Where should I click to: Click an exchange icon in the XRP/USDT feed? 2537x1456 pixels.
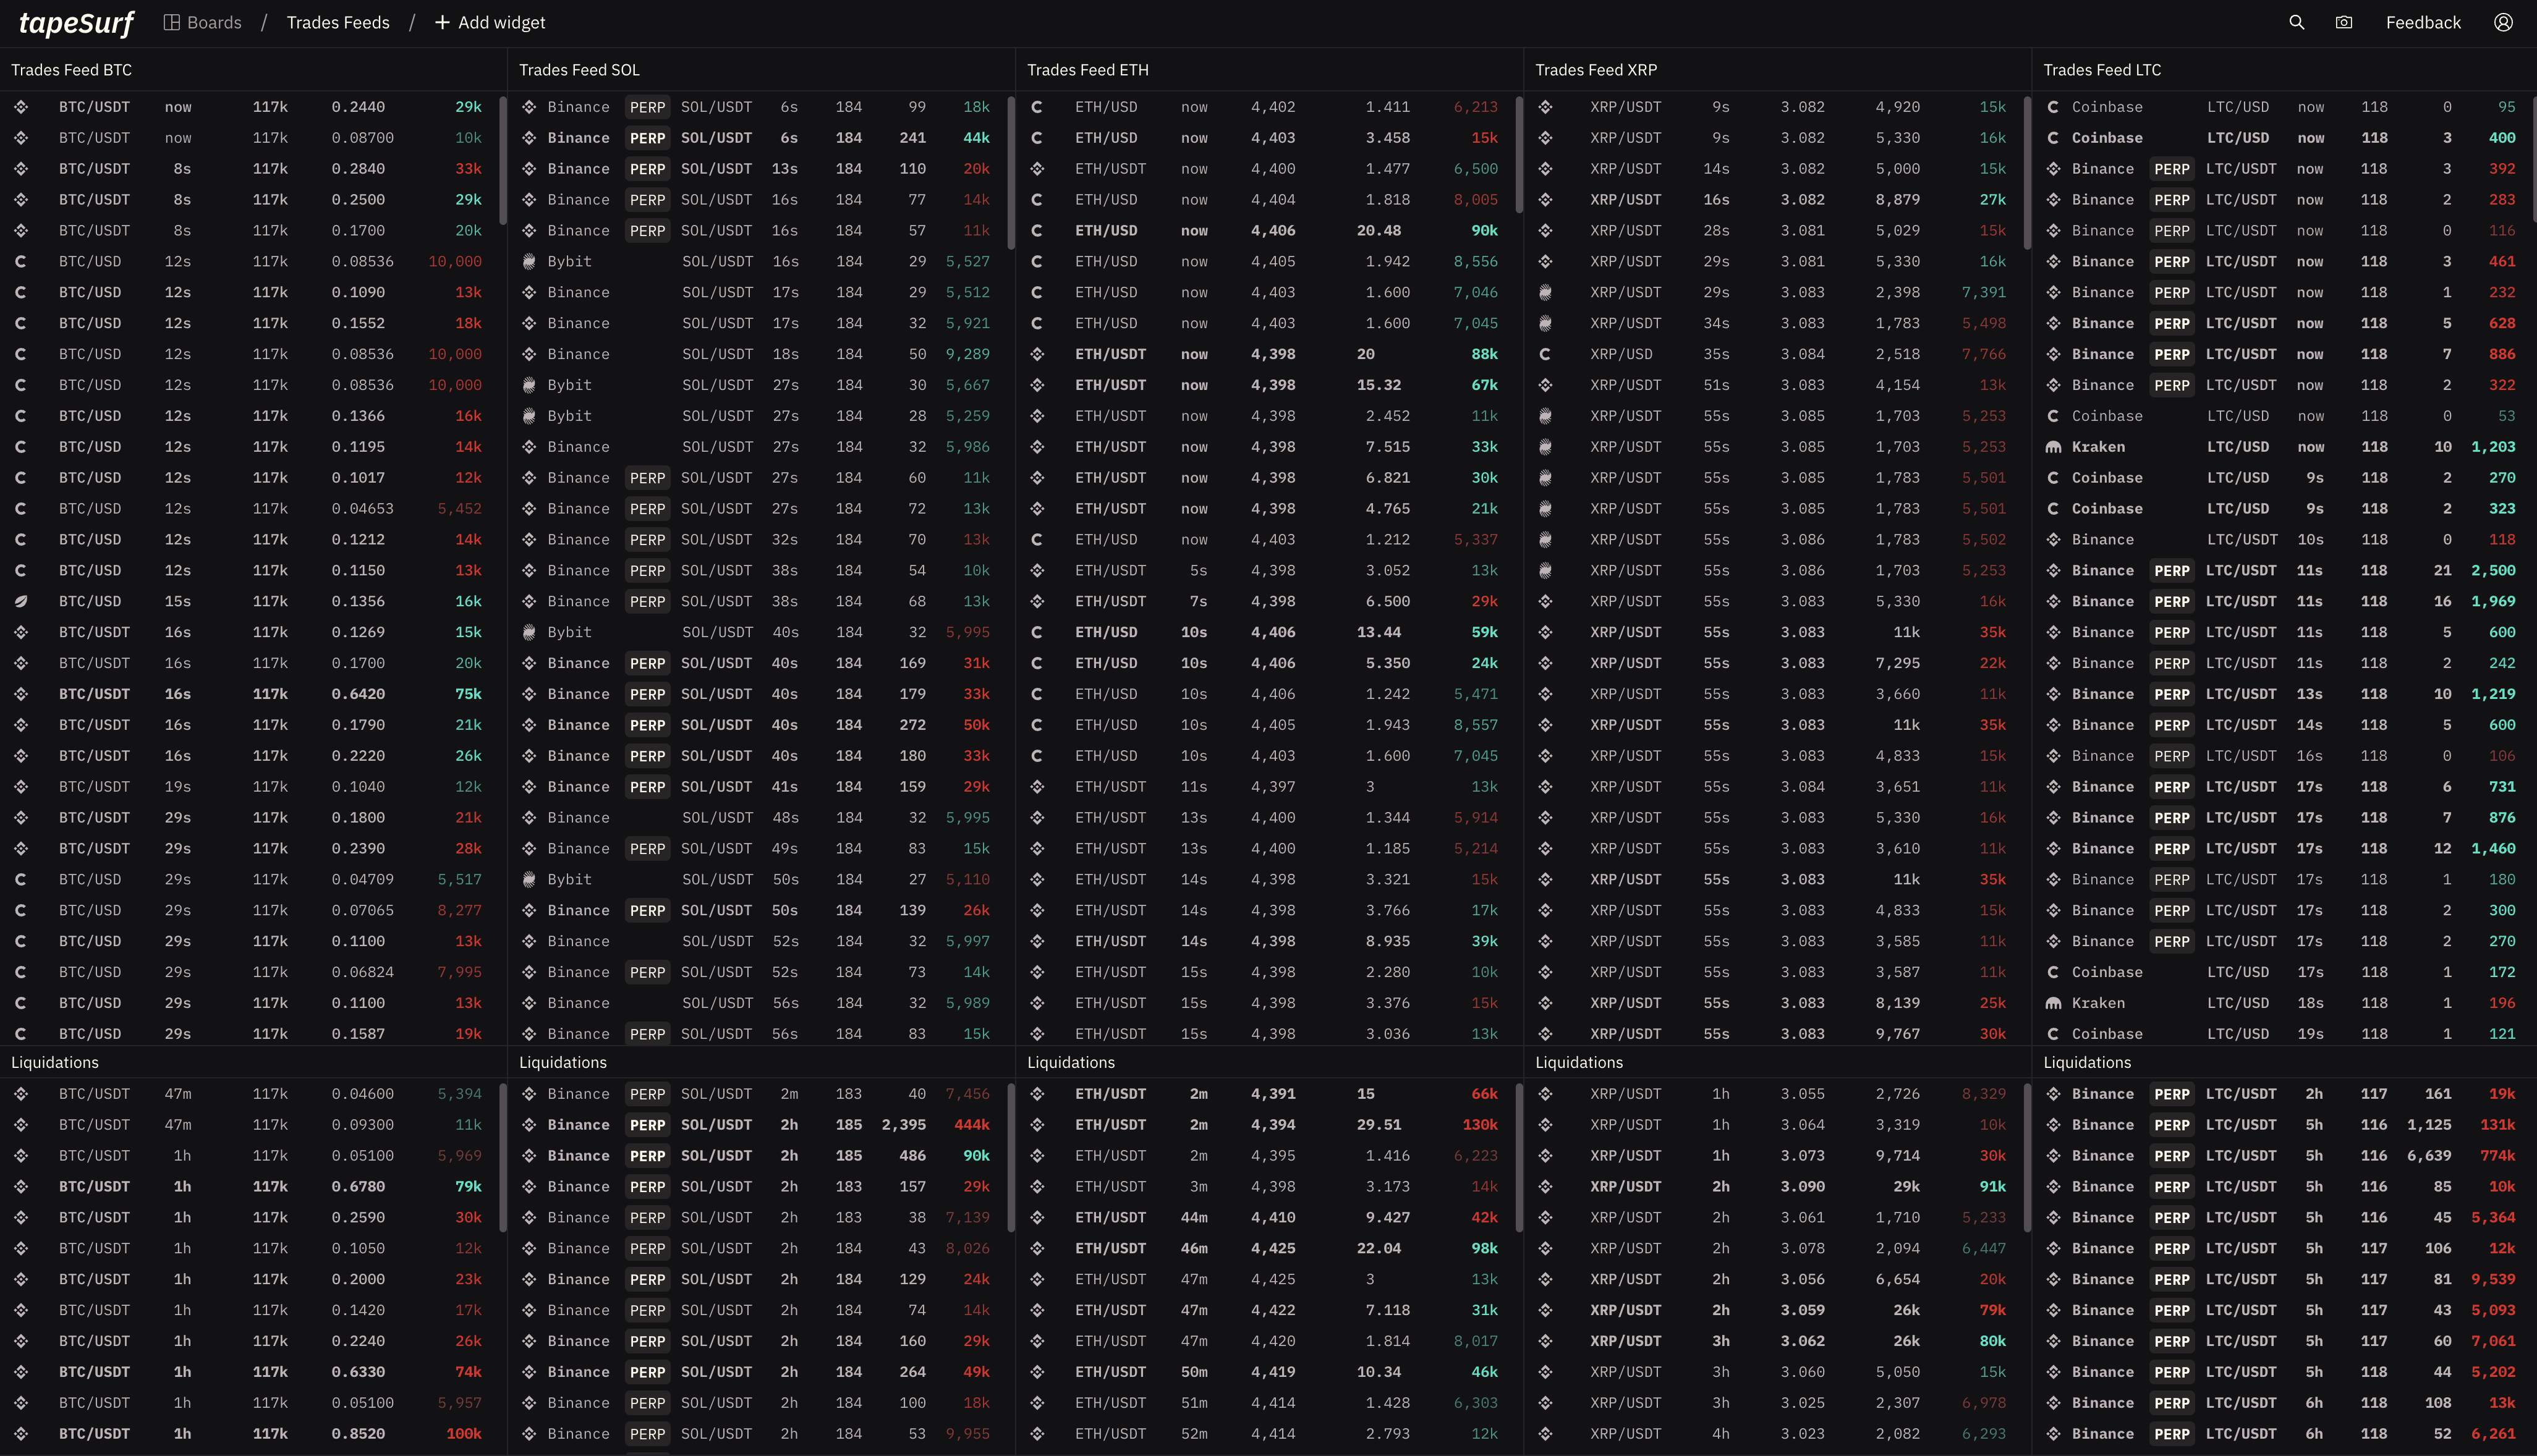point(1546,106)
